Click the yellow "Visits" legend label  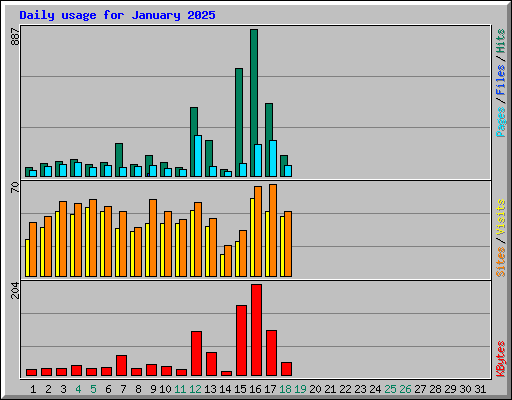[500, 218]
